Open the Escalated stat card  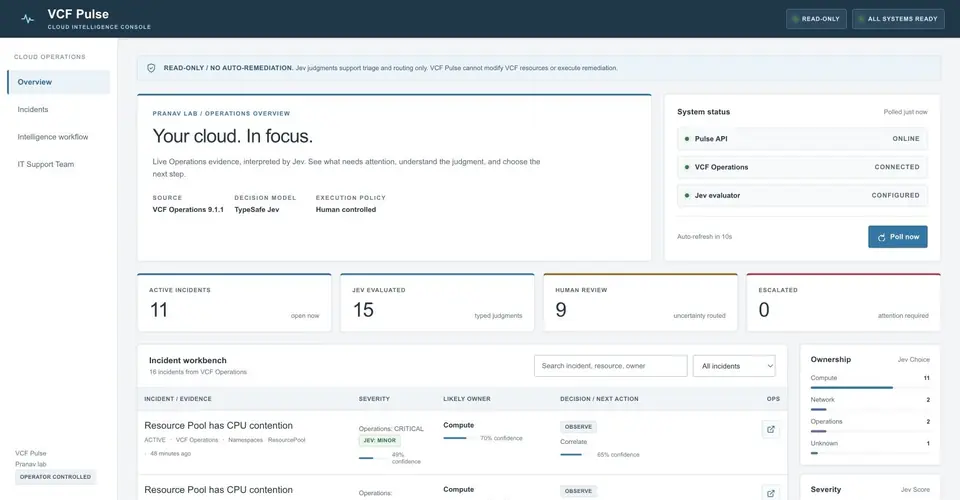point(844,302)
